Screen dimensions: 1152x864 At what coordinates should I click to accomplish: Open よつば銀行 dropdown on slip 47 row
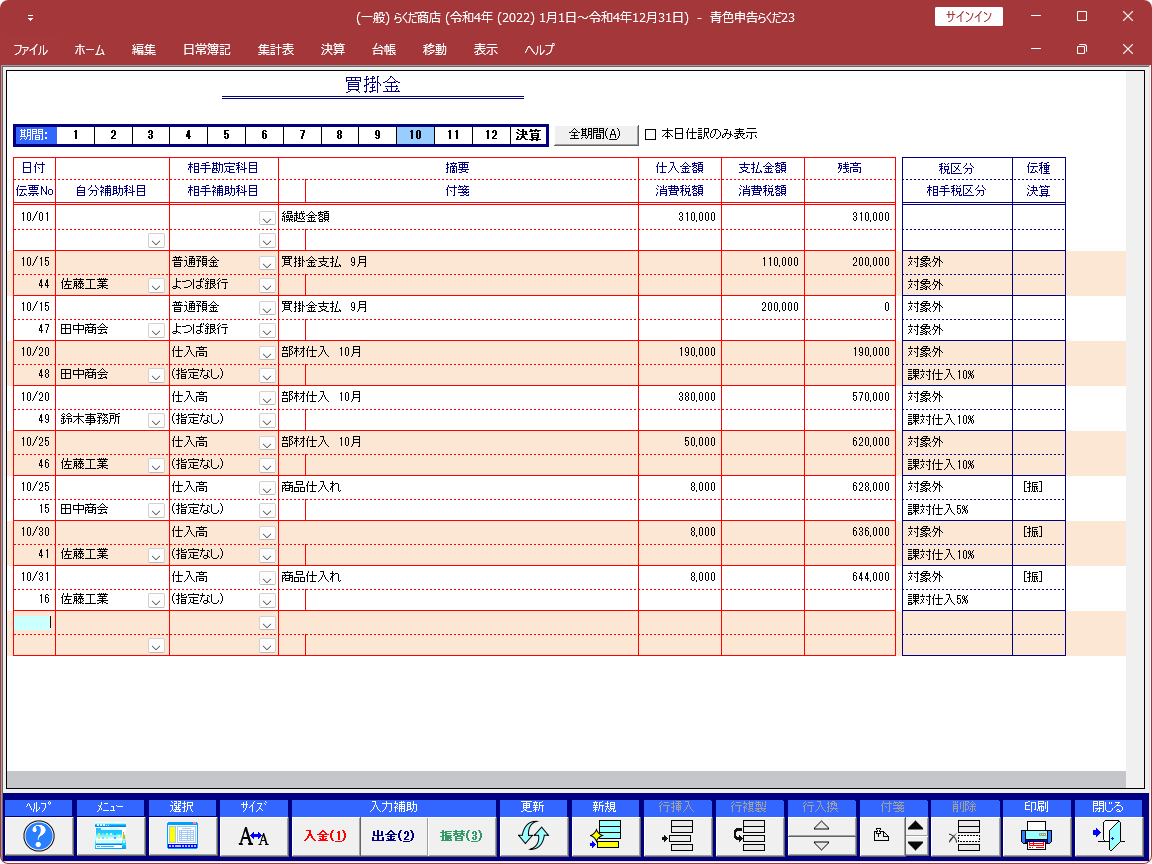point(267,331)
